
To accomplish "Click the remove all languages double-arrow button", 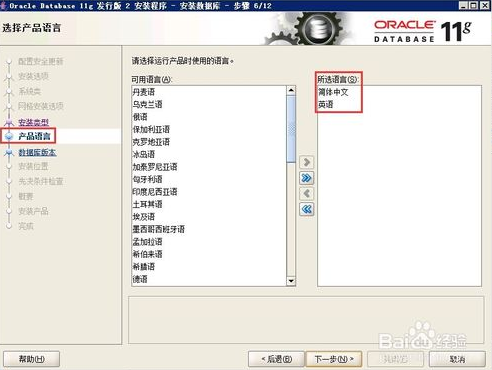I will pyautogui.click(x=306, y=209).
